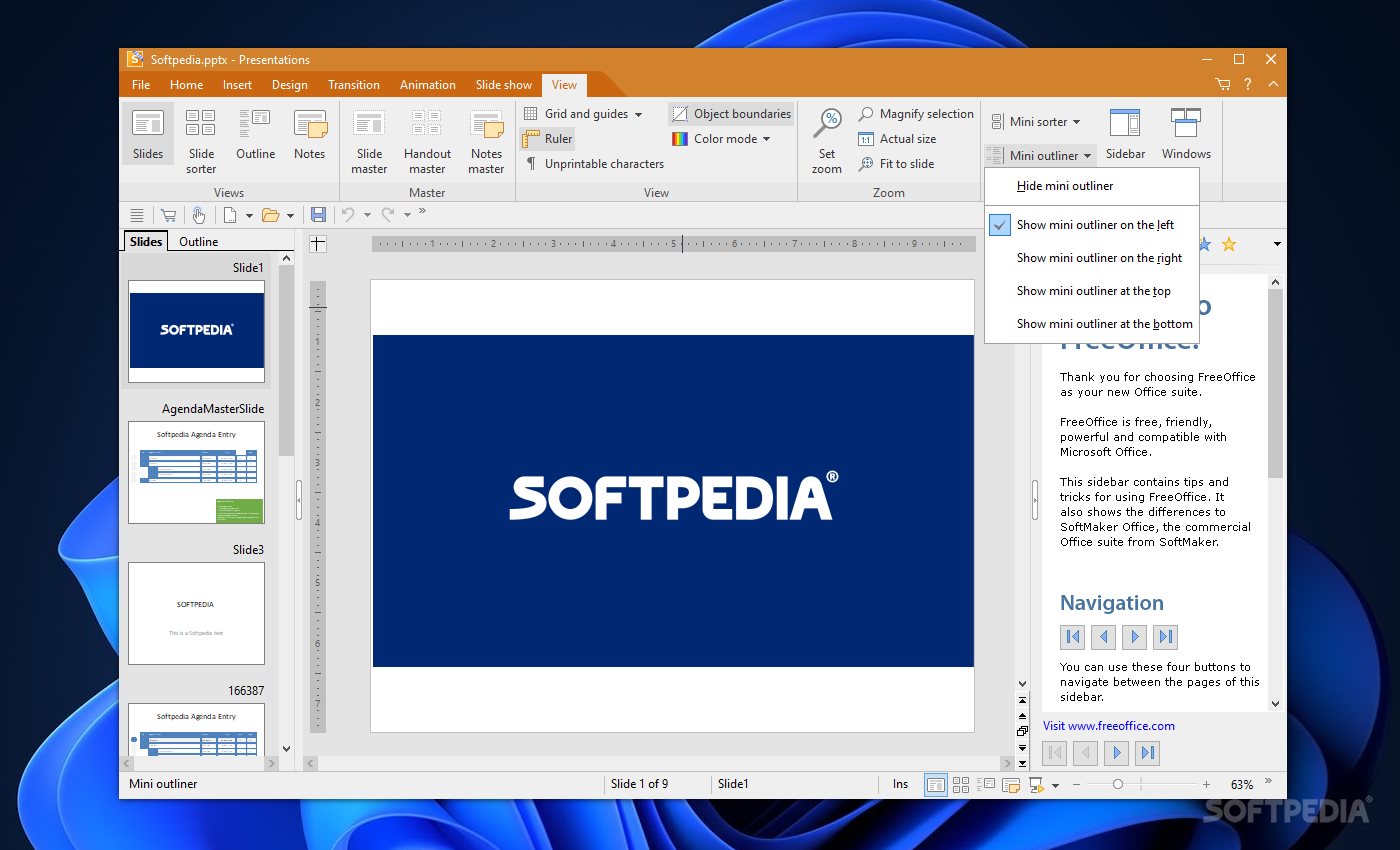The height and width of the screenshot is (850, 1400).
Task: Open Notes view from ribbon
Action: coord(309,136)
